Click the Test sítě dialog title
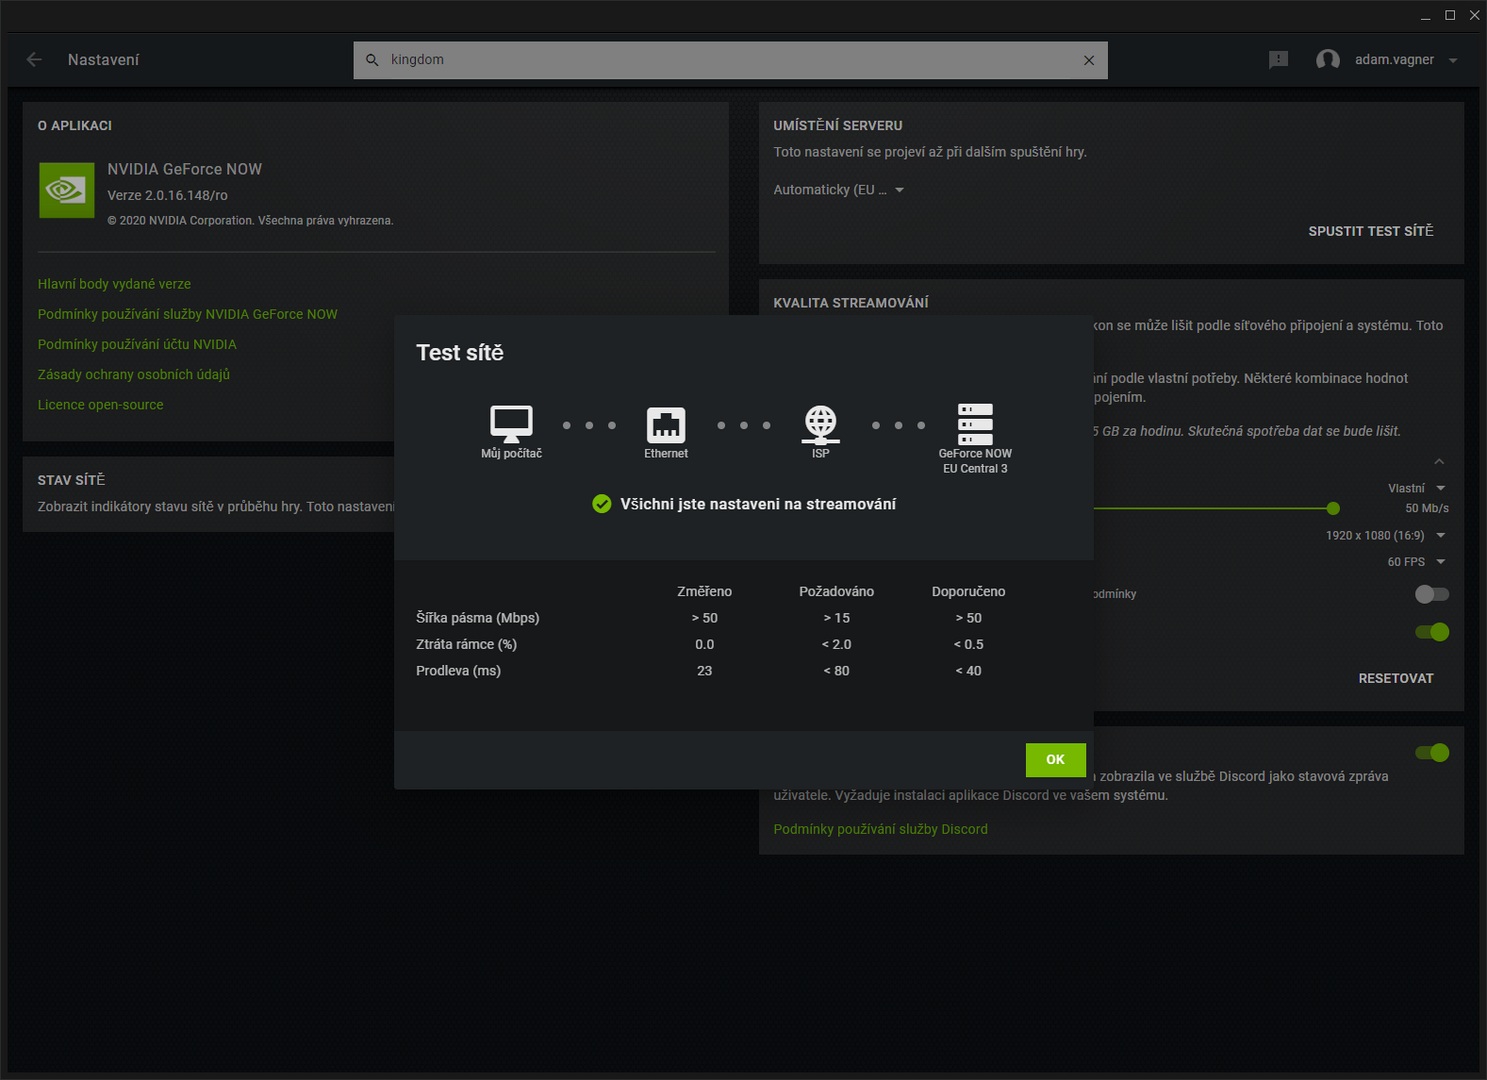 [460, 353]
